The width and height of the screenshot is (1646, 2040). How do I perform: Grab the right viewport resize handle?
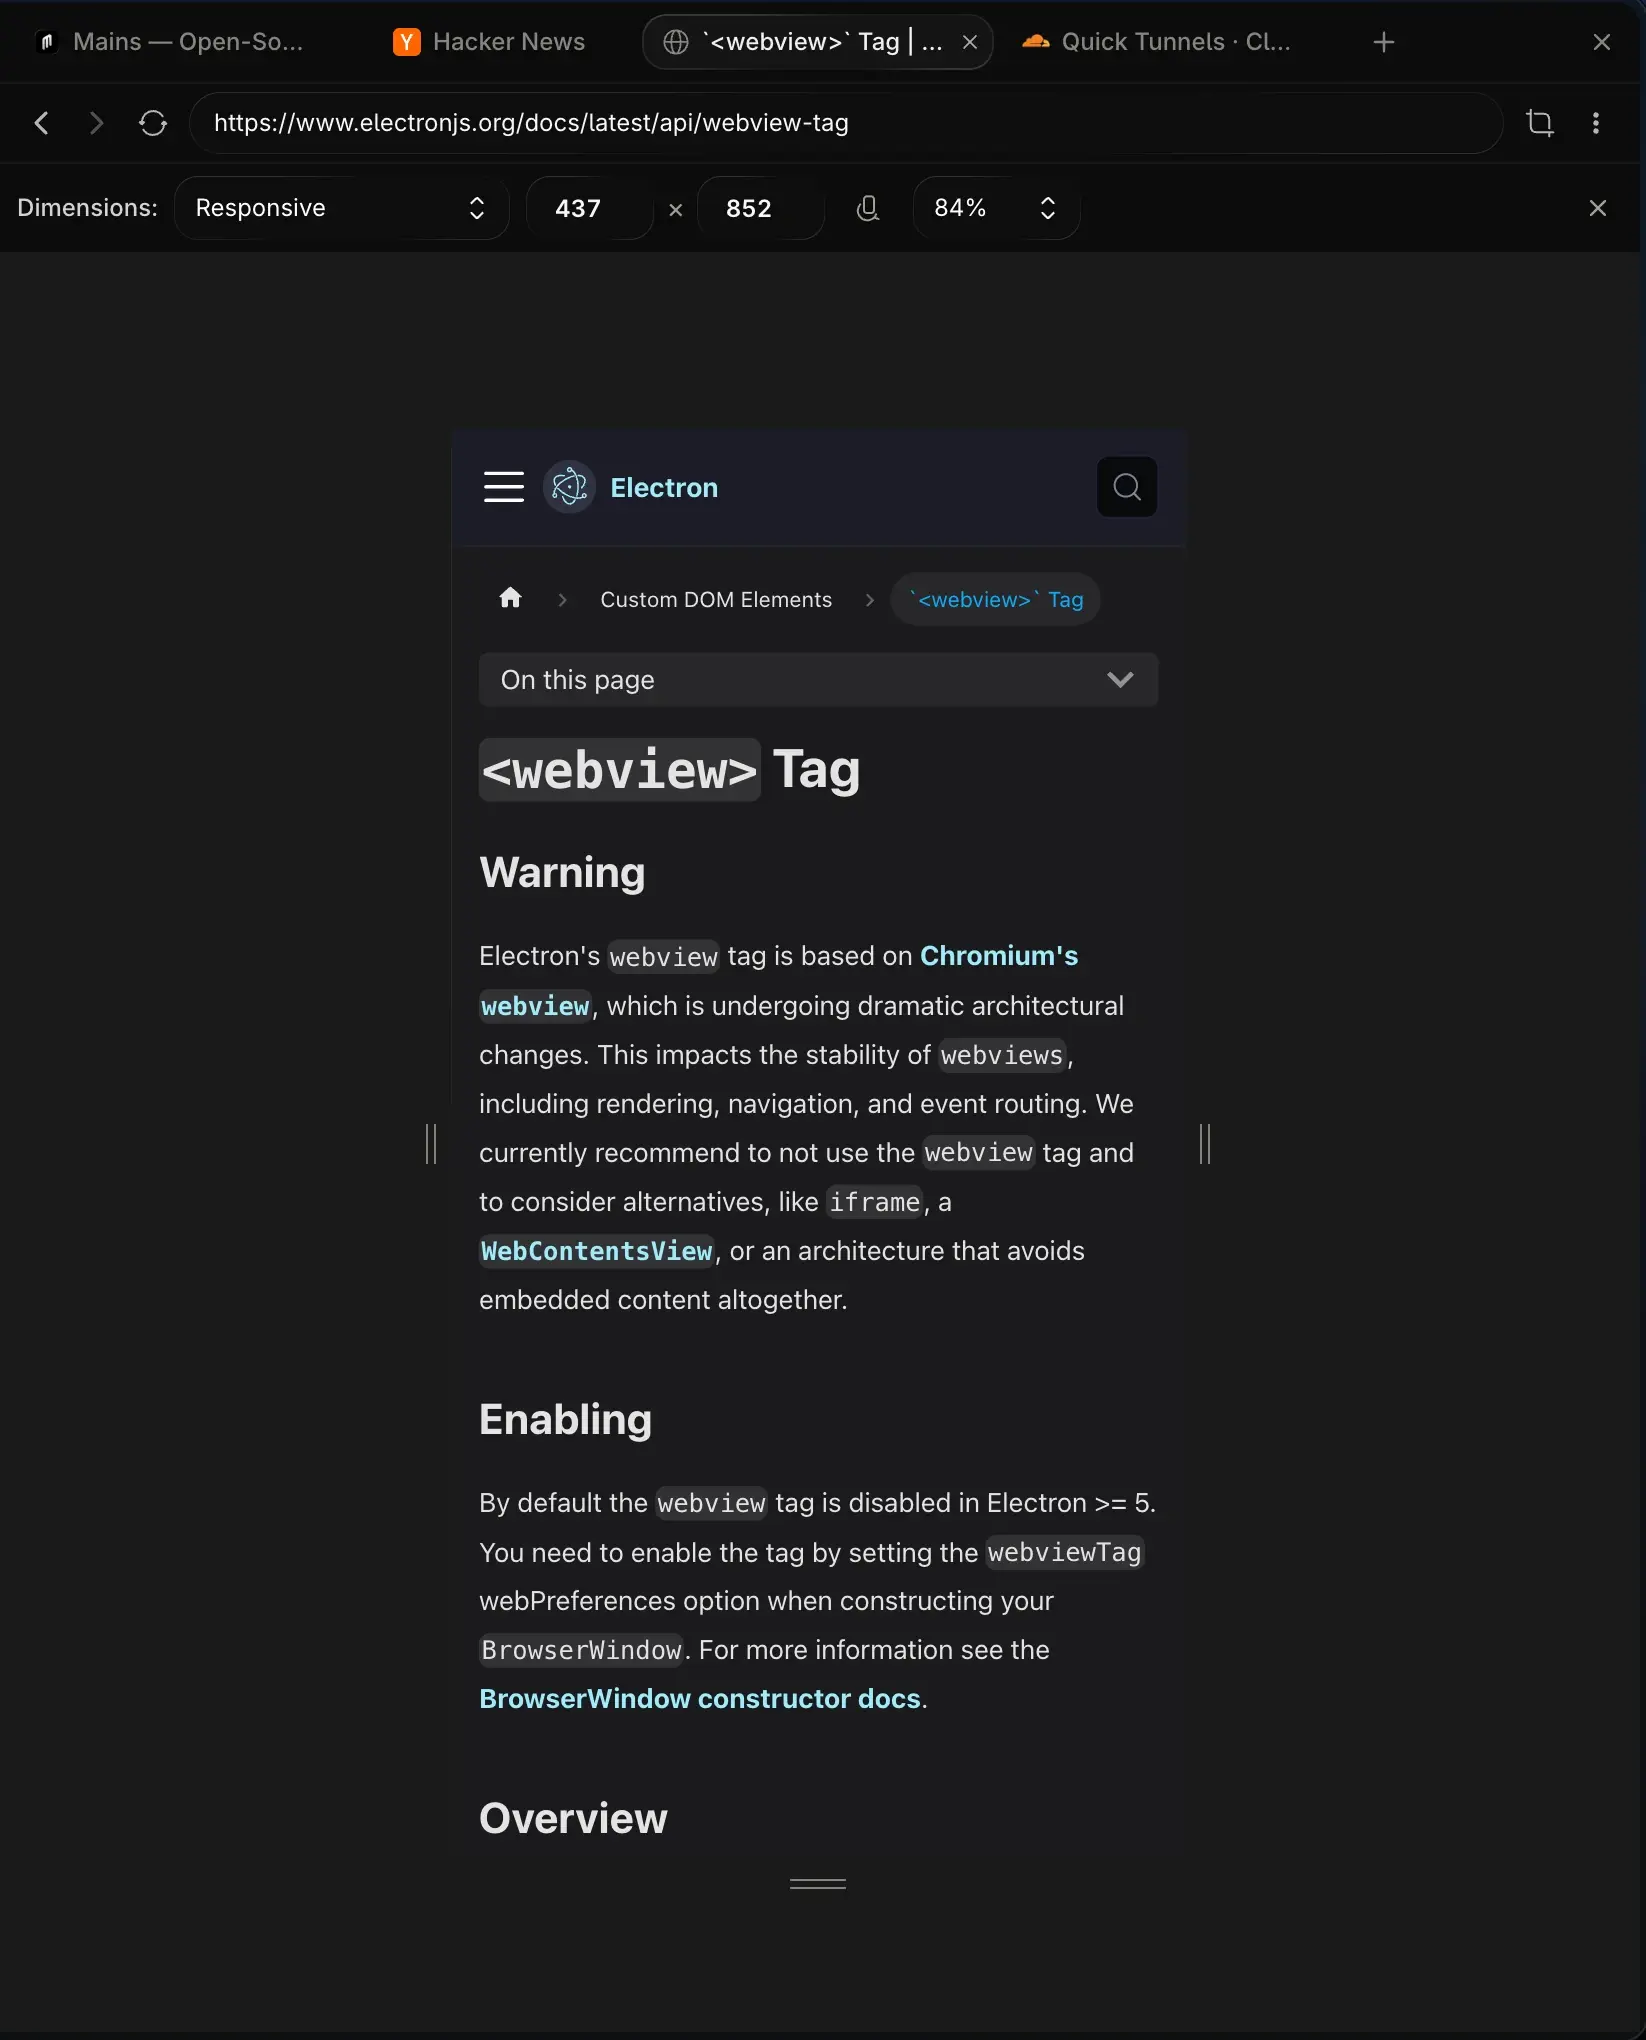(1205, 1144)
